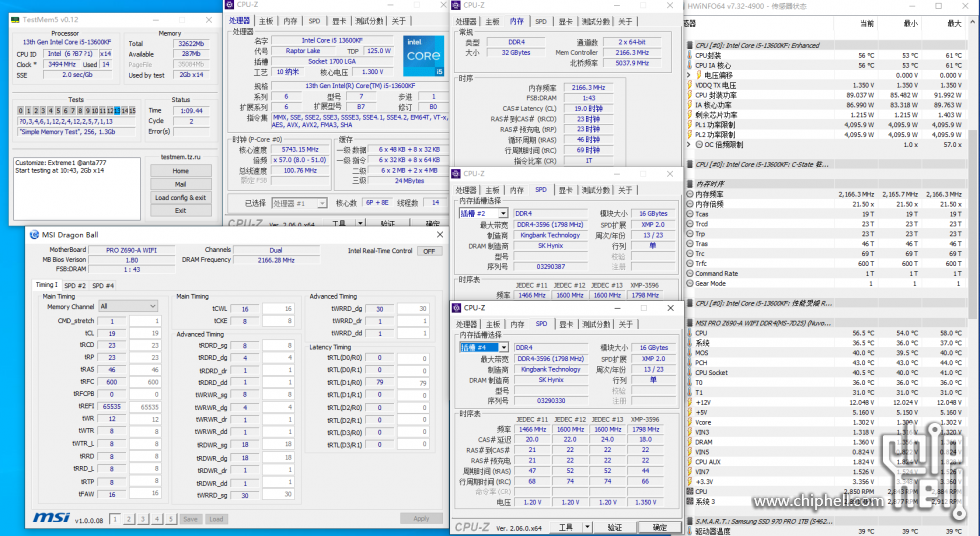Click lightning icon beside CPU 封装功率
The width and height of the screenshot is (980, 536).
[689, 96]
